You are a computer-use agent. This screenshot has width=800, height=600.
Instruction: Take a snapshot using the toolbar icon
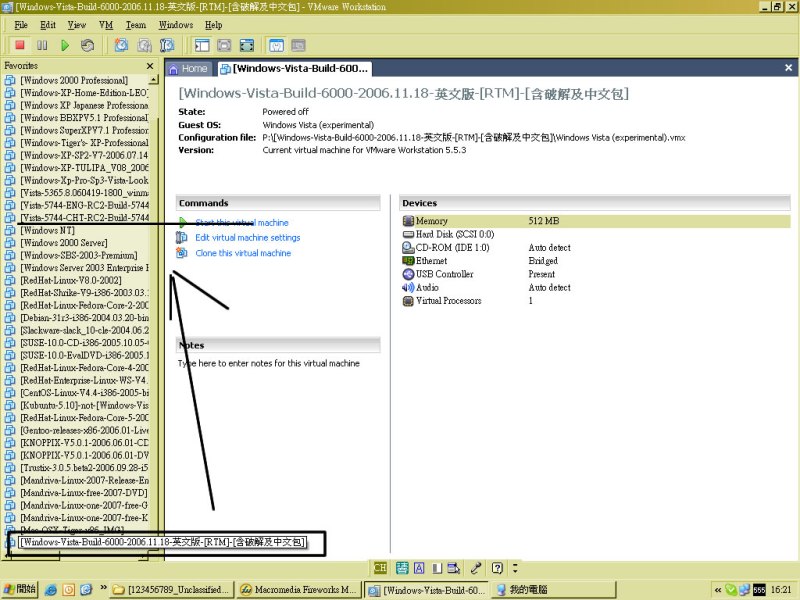click(121, 45)
